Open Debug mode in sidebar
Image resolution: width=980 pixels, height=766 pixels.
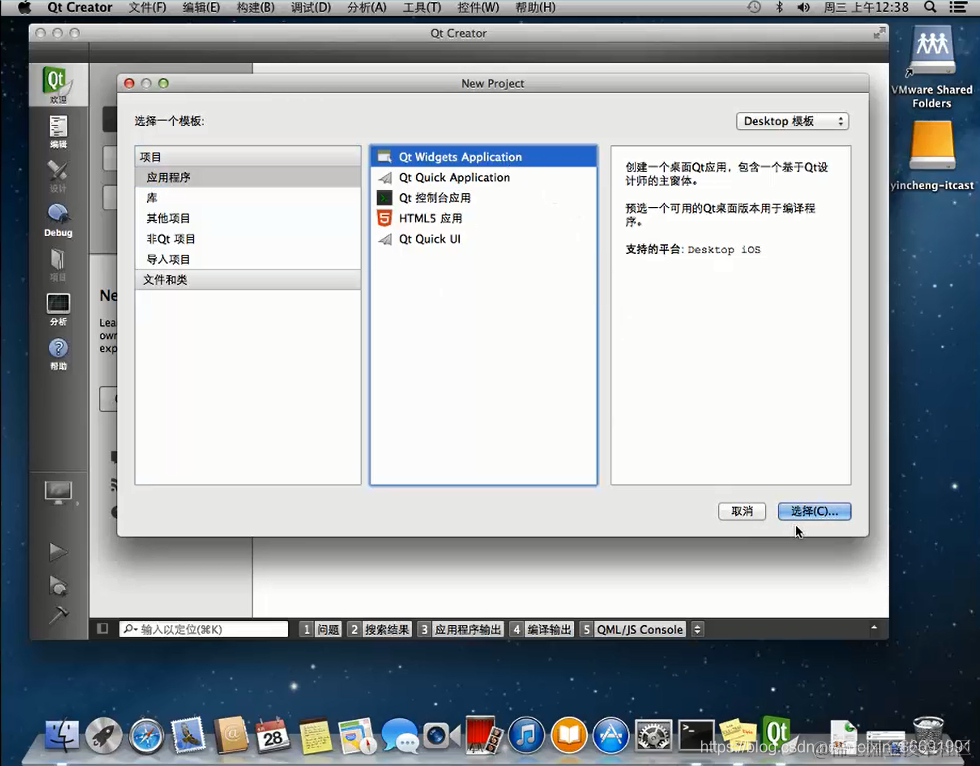pyautogui.click(x=58, y=220)
